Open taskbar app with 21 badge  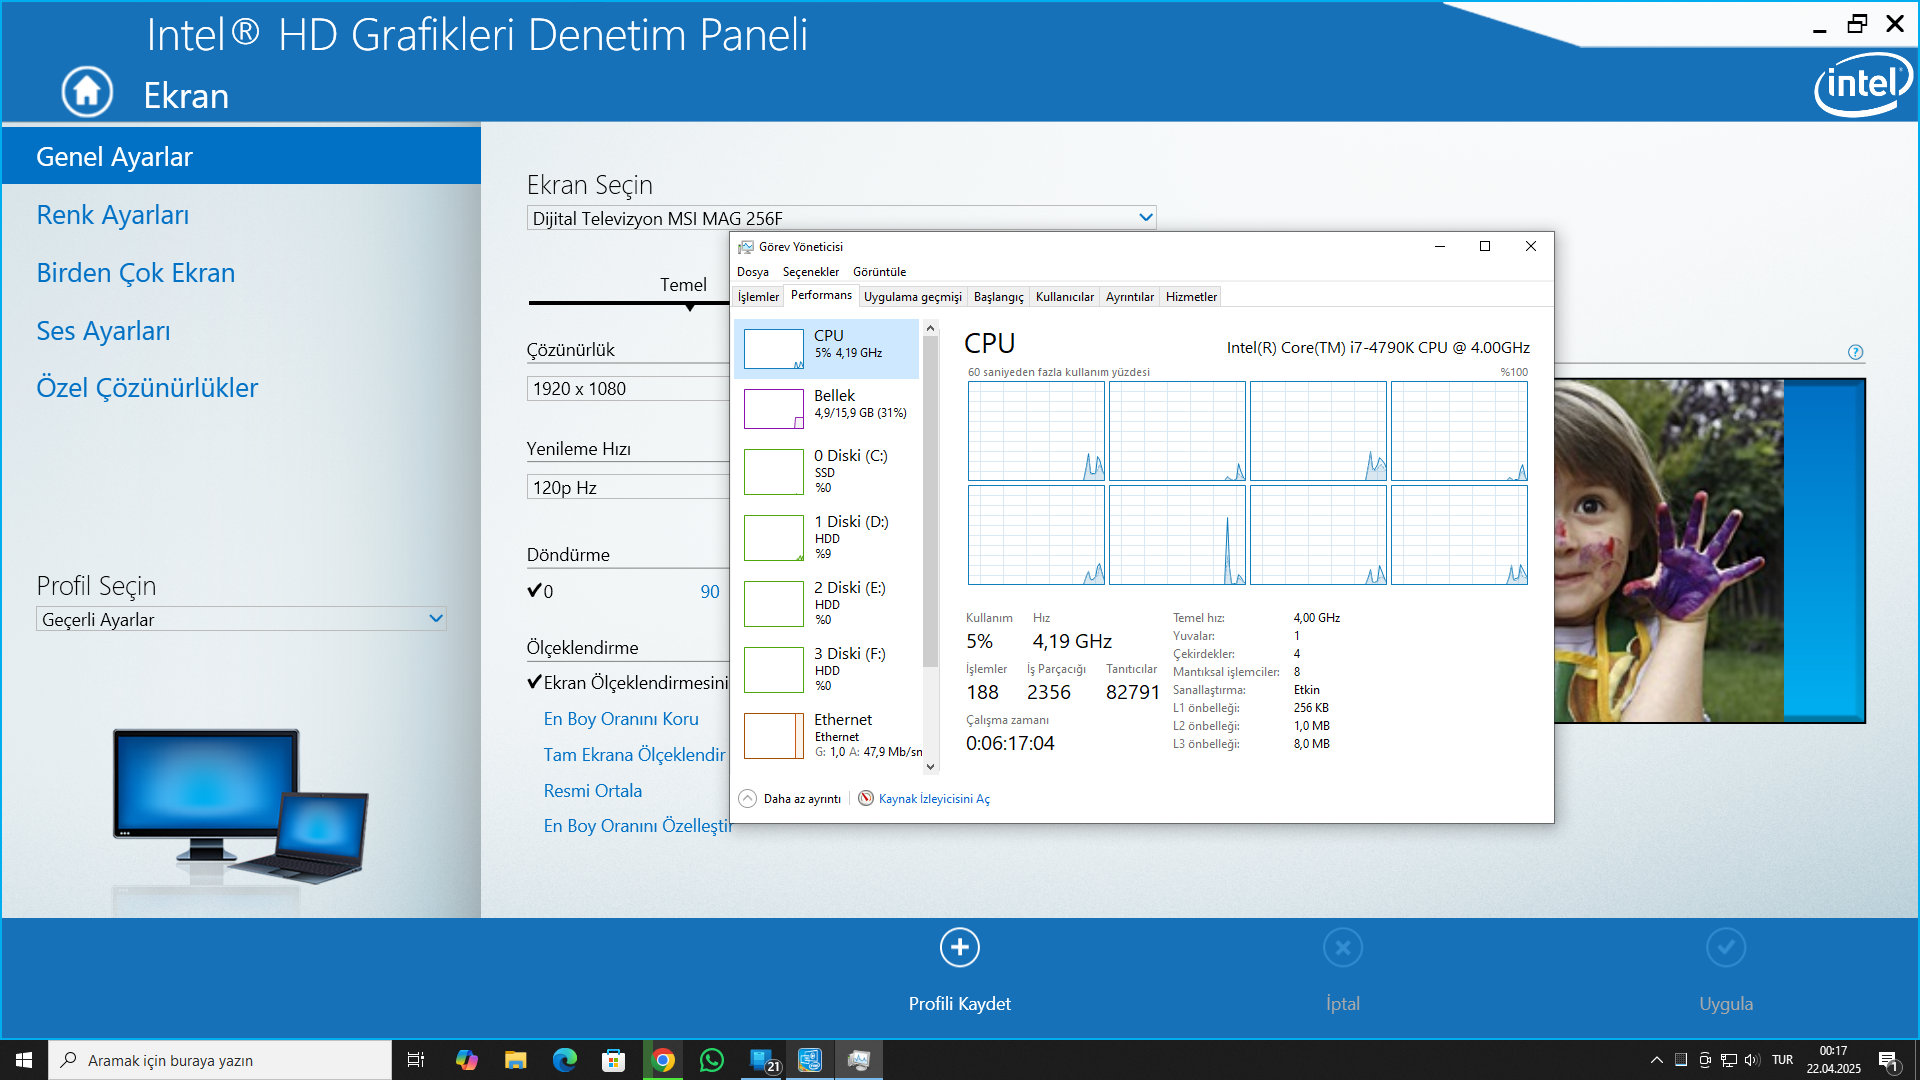click(x=762, y=1060)
